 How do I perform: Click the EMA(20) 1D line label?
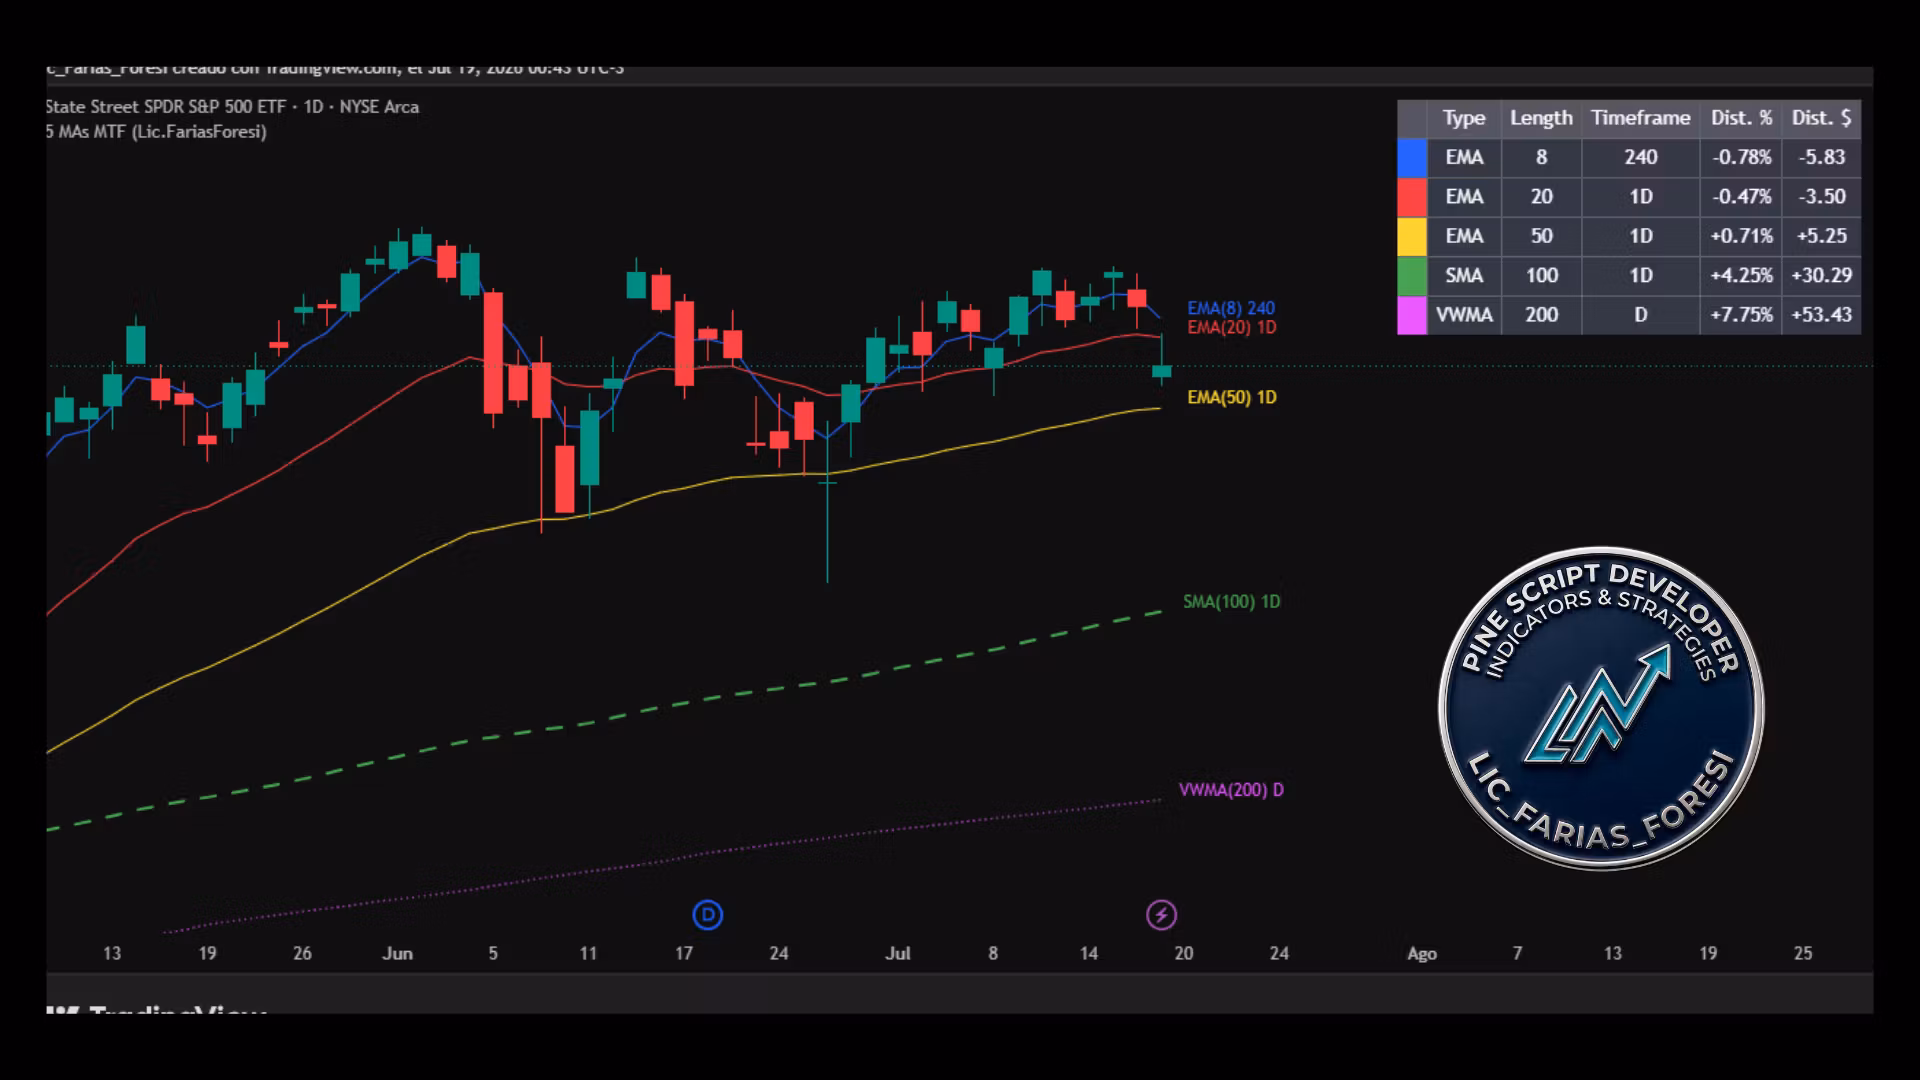click(x=1232, y=327)
